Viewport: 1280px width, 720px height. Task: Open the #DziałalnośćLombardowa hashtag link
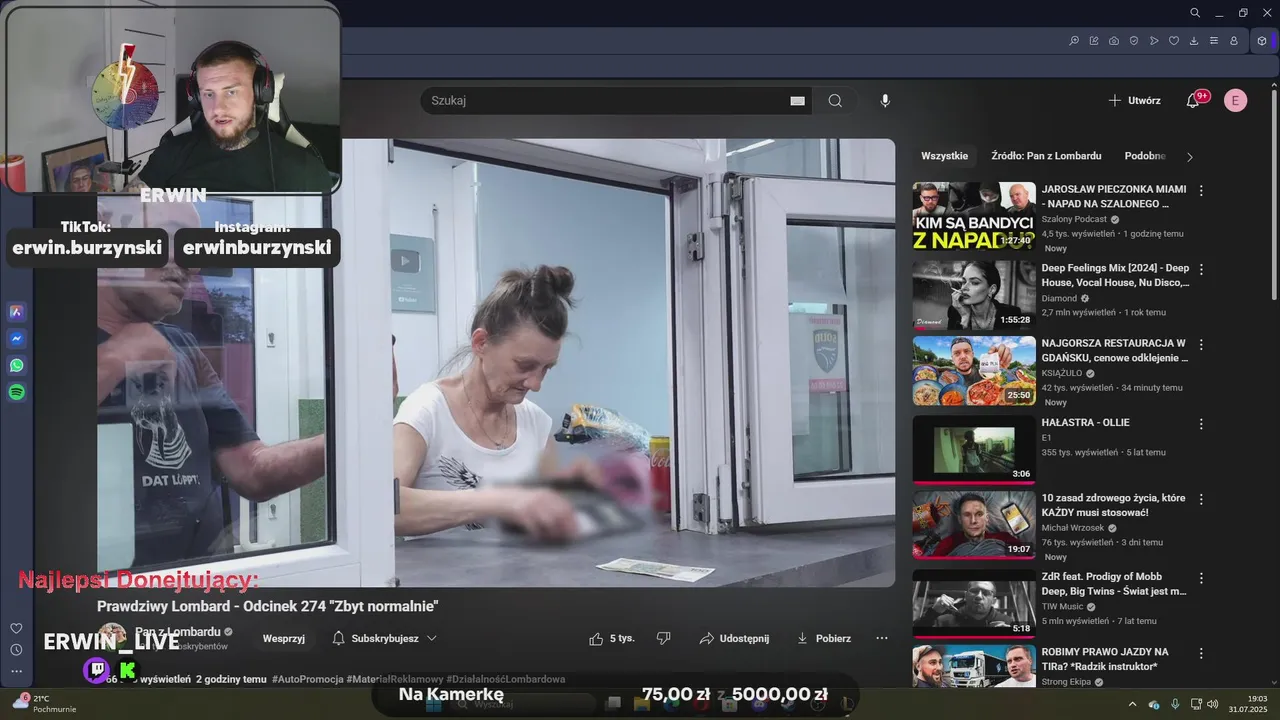(506, 679)
